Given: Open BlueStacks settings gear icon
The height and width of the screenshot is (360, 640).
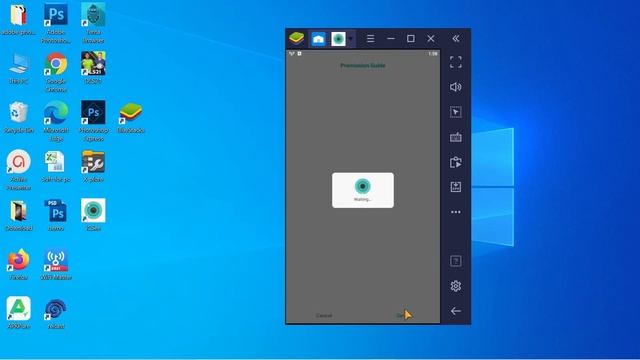Looking at the screenshot, I should click(x=456, y=286).
